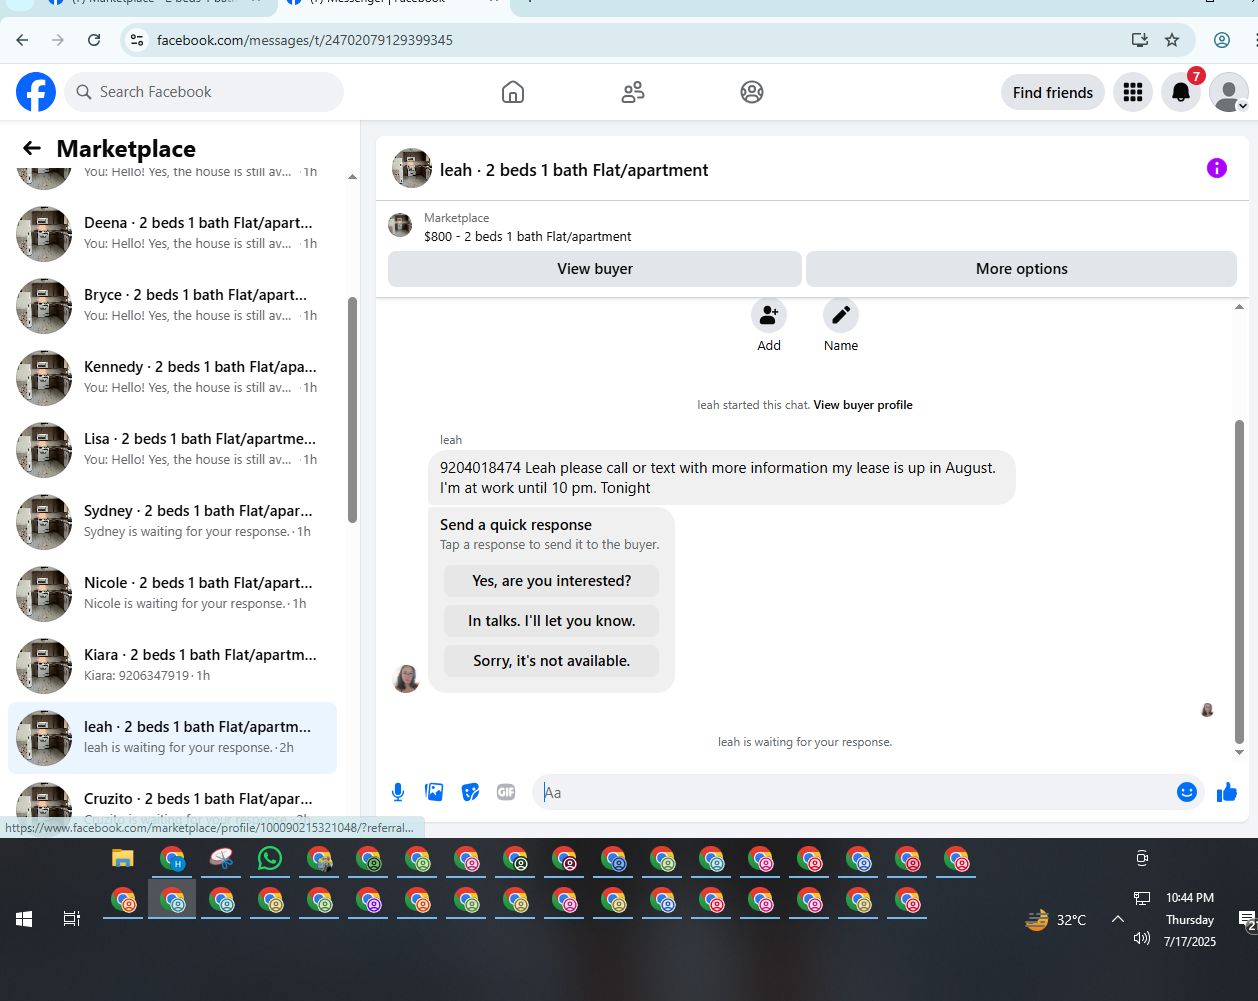Viewport: 1258px width, 1001px height.
Task: Open the emoji picker
Action: tap(1187, 792)
